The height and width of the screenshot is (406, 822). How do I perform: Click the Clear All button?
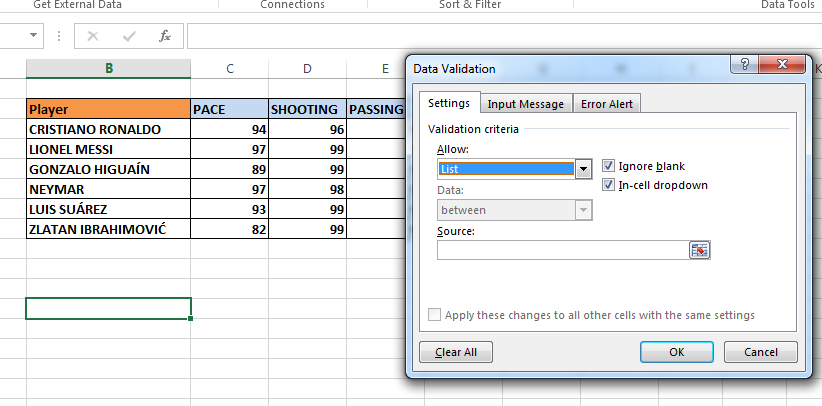456,352
